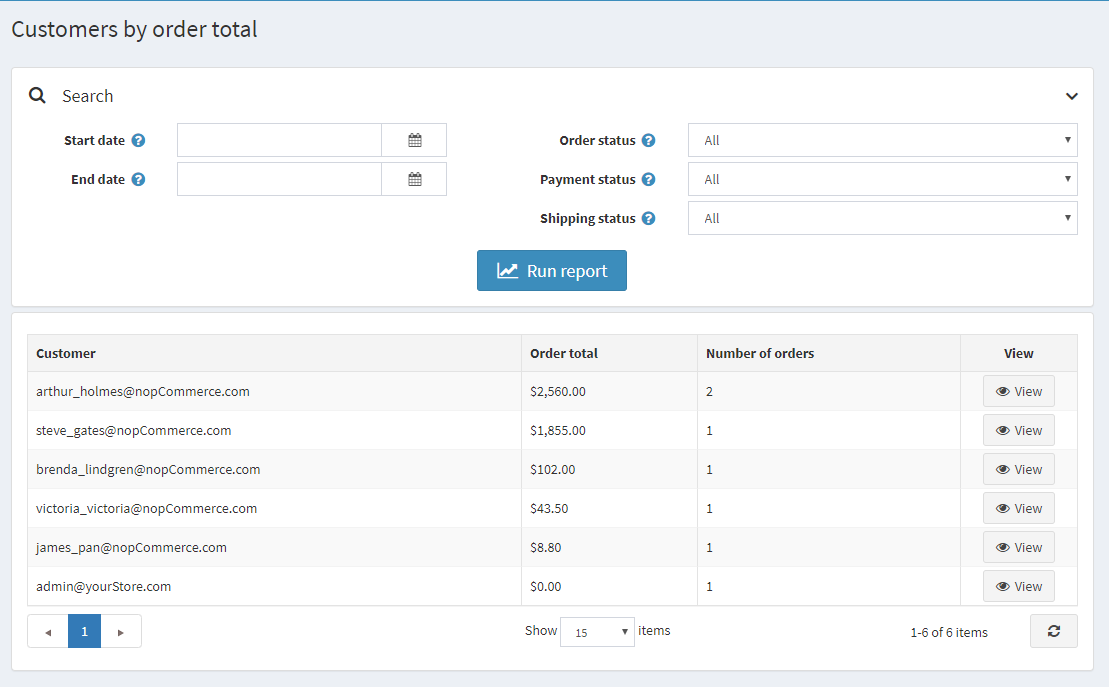1109x687 pixels.
Task: Open the Order status dropdown
Action: click(882, 141)
